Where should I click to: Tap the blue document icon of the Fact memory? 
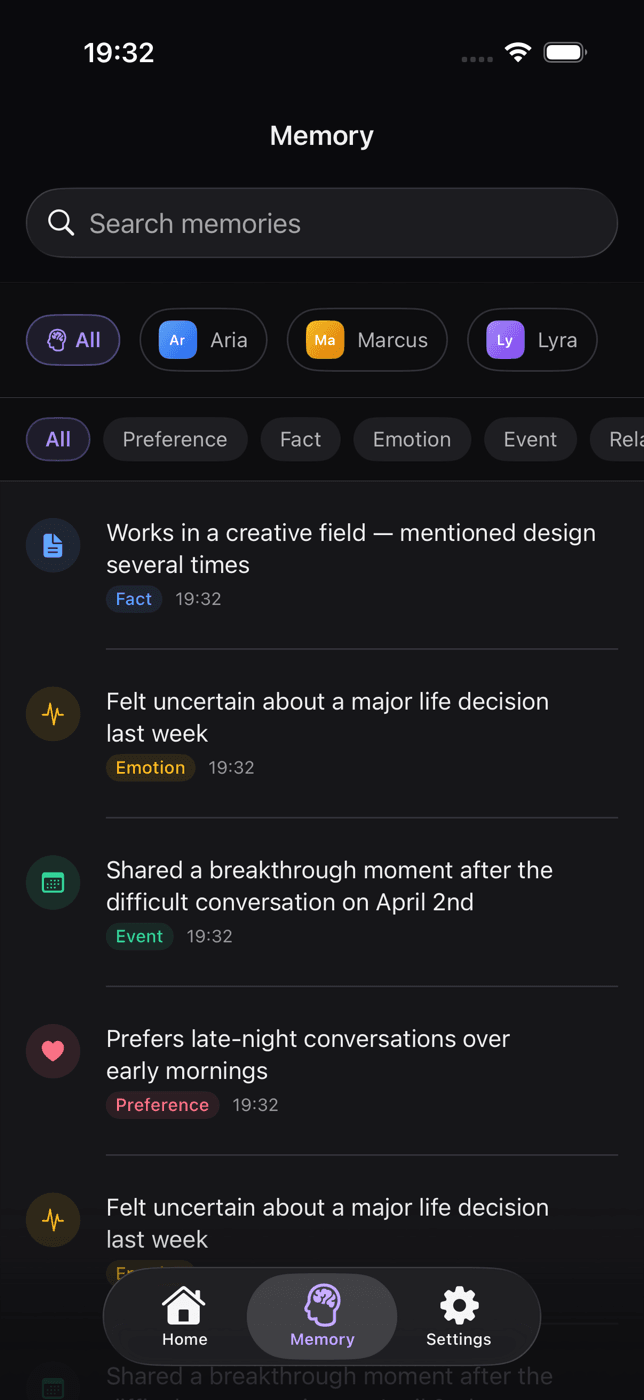coord(53,545)
